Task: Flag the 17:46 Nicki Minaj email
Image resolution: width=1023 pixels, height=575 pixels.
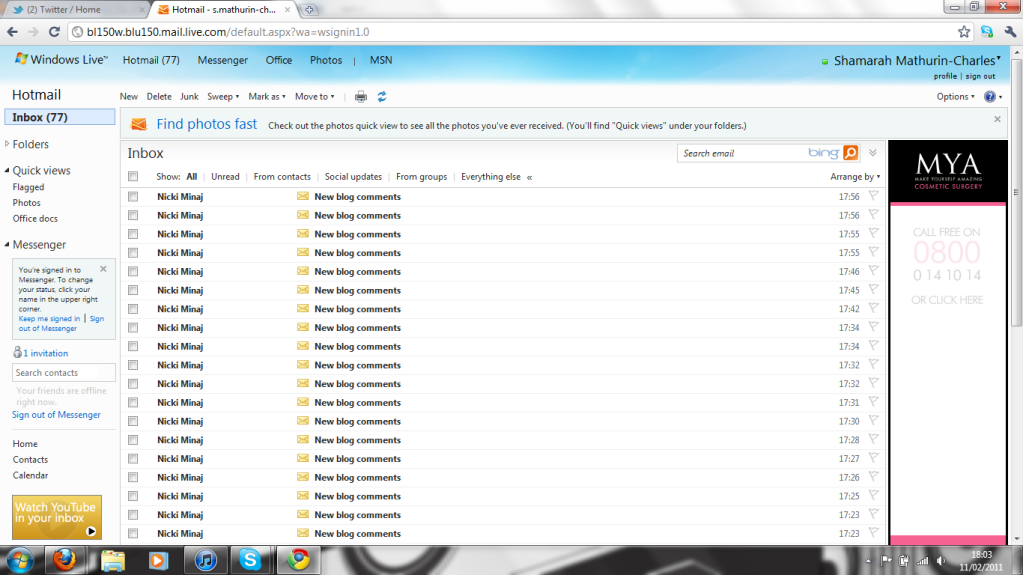Action: pyautogui.click(x=874, y=271)
